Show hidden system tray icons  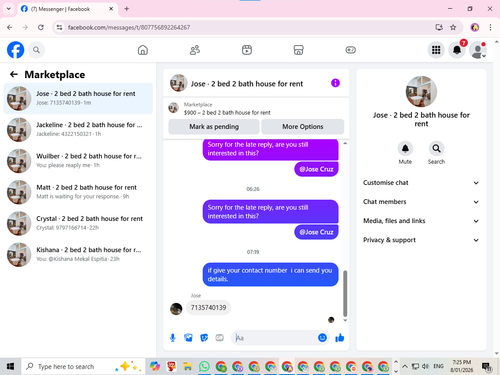pyautogui.click(x=405, y=366)
